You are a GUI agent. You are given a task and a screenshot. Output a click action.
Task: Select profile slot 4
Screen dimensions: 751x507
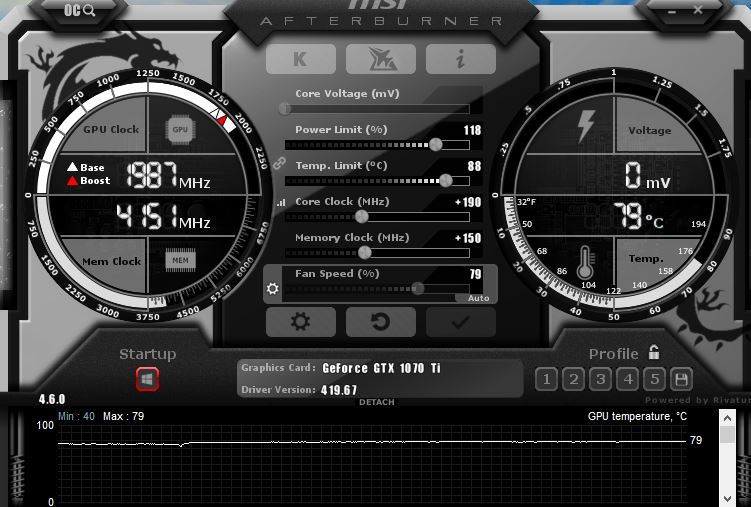(x=627, y=380)
